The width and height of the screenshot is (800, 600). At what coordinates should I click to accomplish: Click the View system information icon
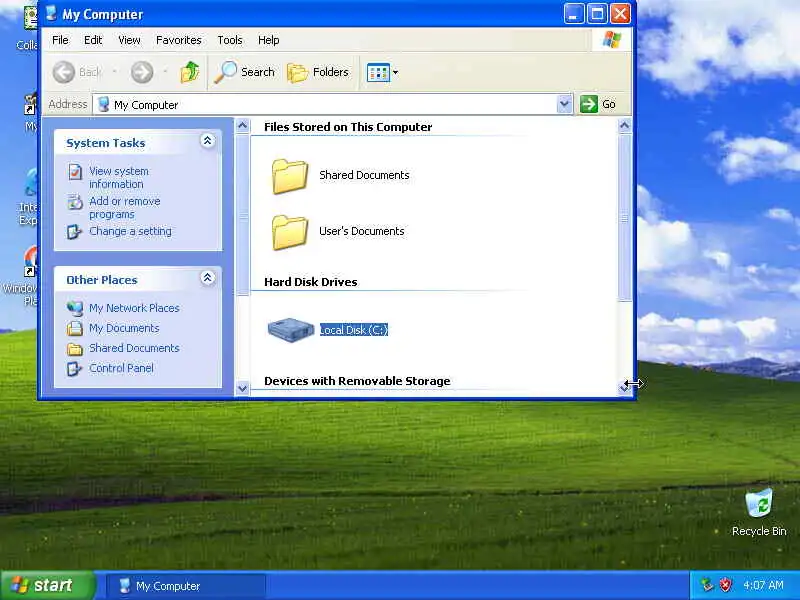[x=75, y=172]
